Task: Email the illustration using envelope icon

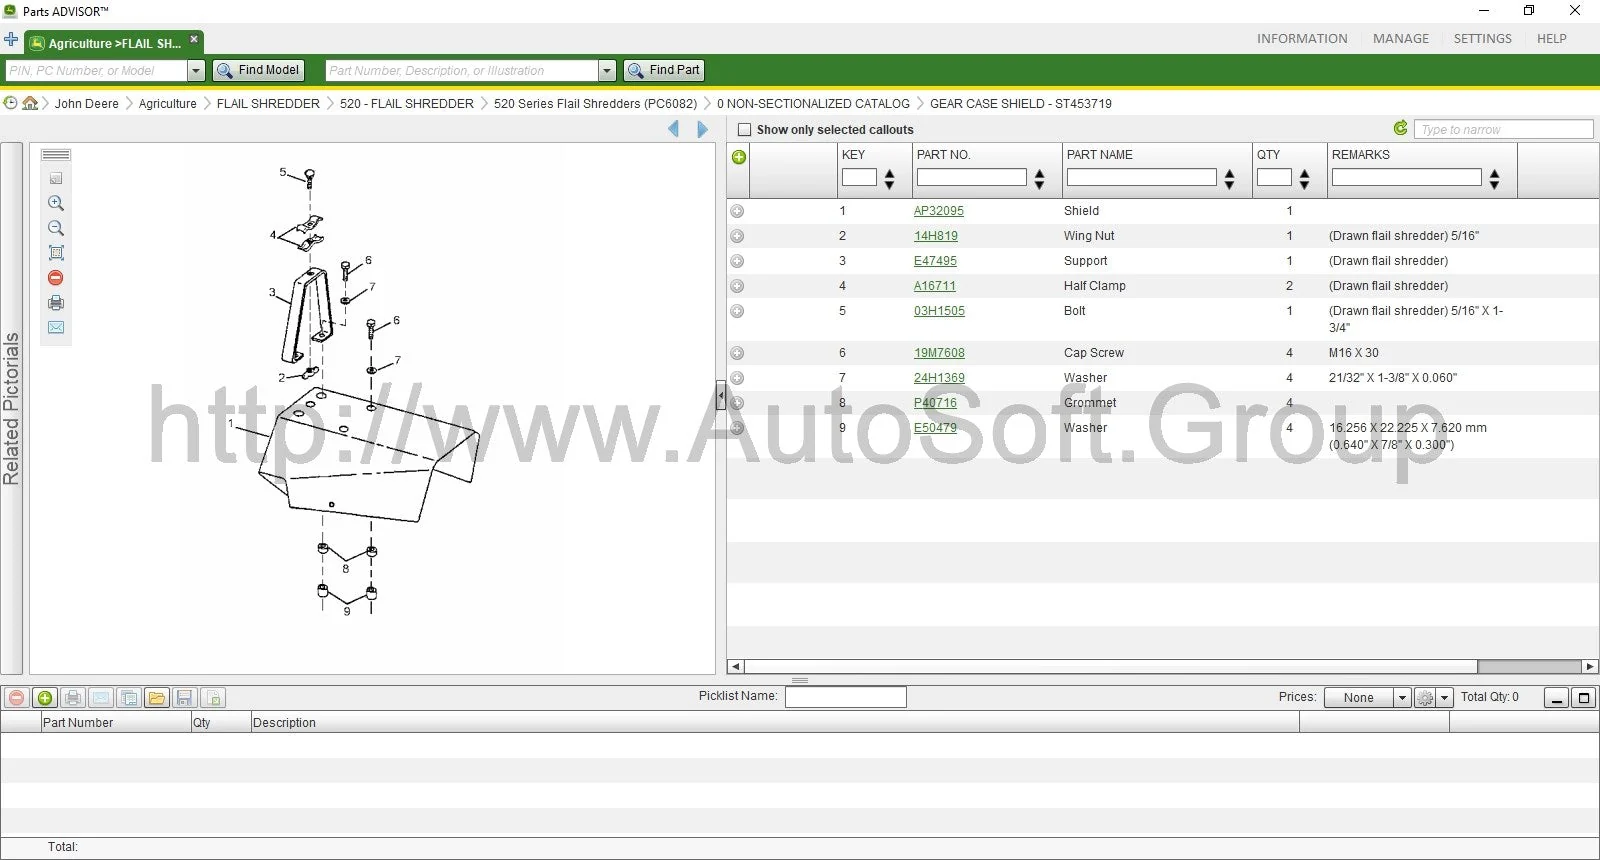Action: (x=56, y=328)
